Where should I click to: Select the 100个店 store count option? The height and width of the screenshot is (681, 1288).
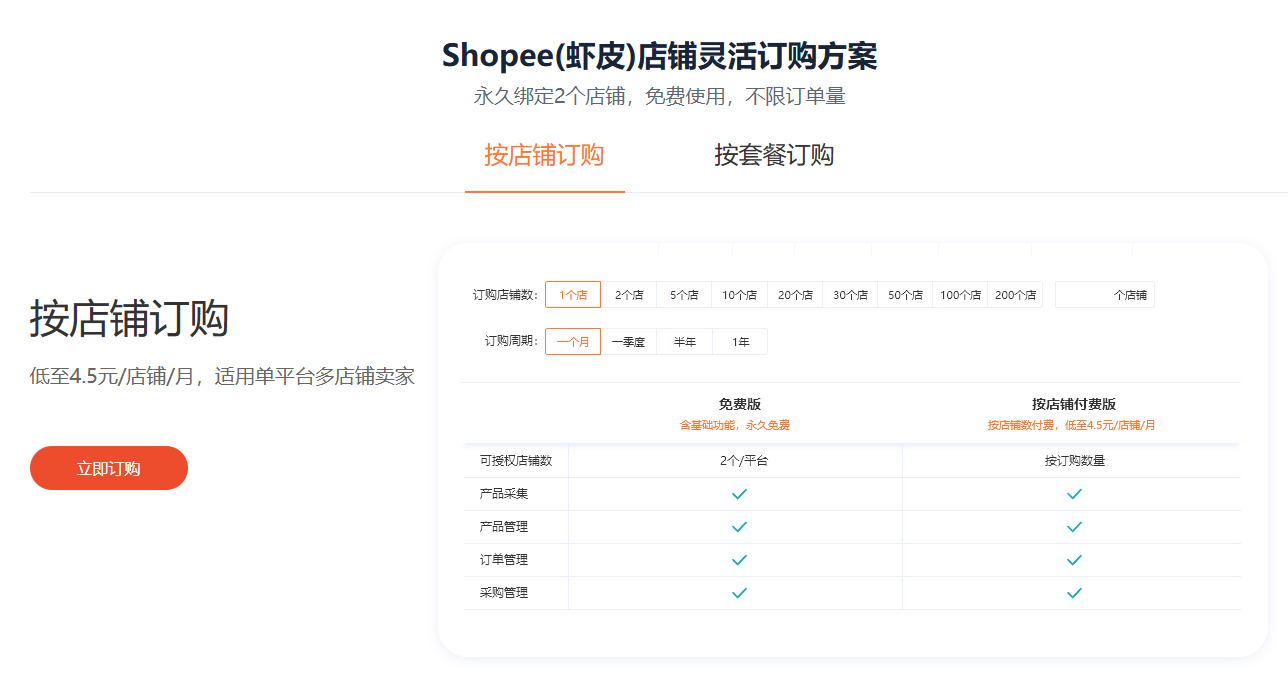[960, 295]
